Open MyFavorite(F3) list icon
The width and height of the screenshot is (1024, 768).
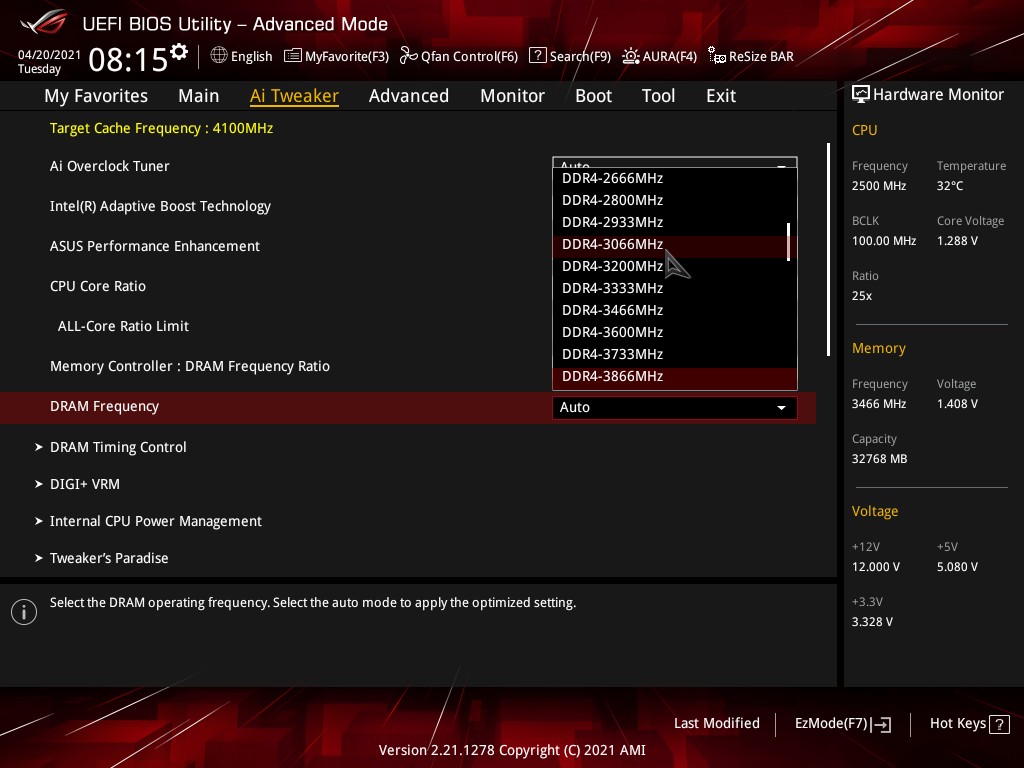tap(293, 56)
